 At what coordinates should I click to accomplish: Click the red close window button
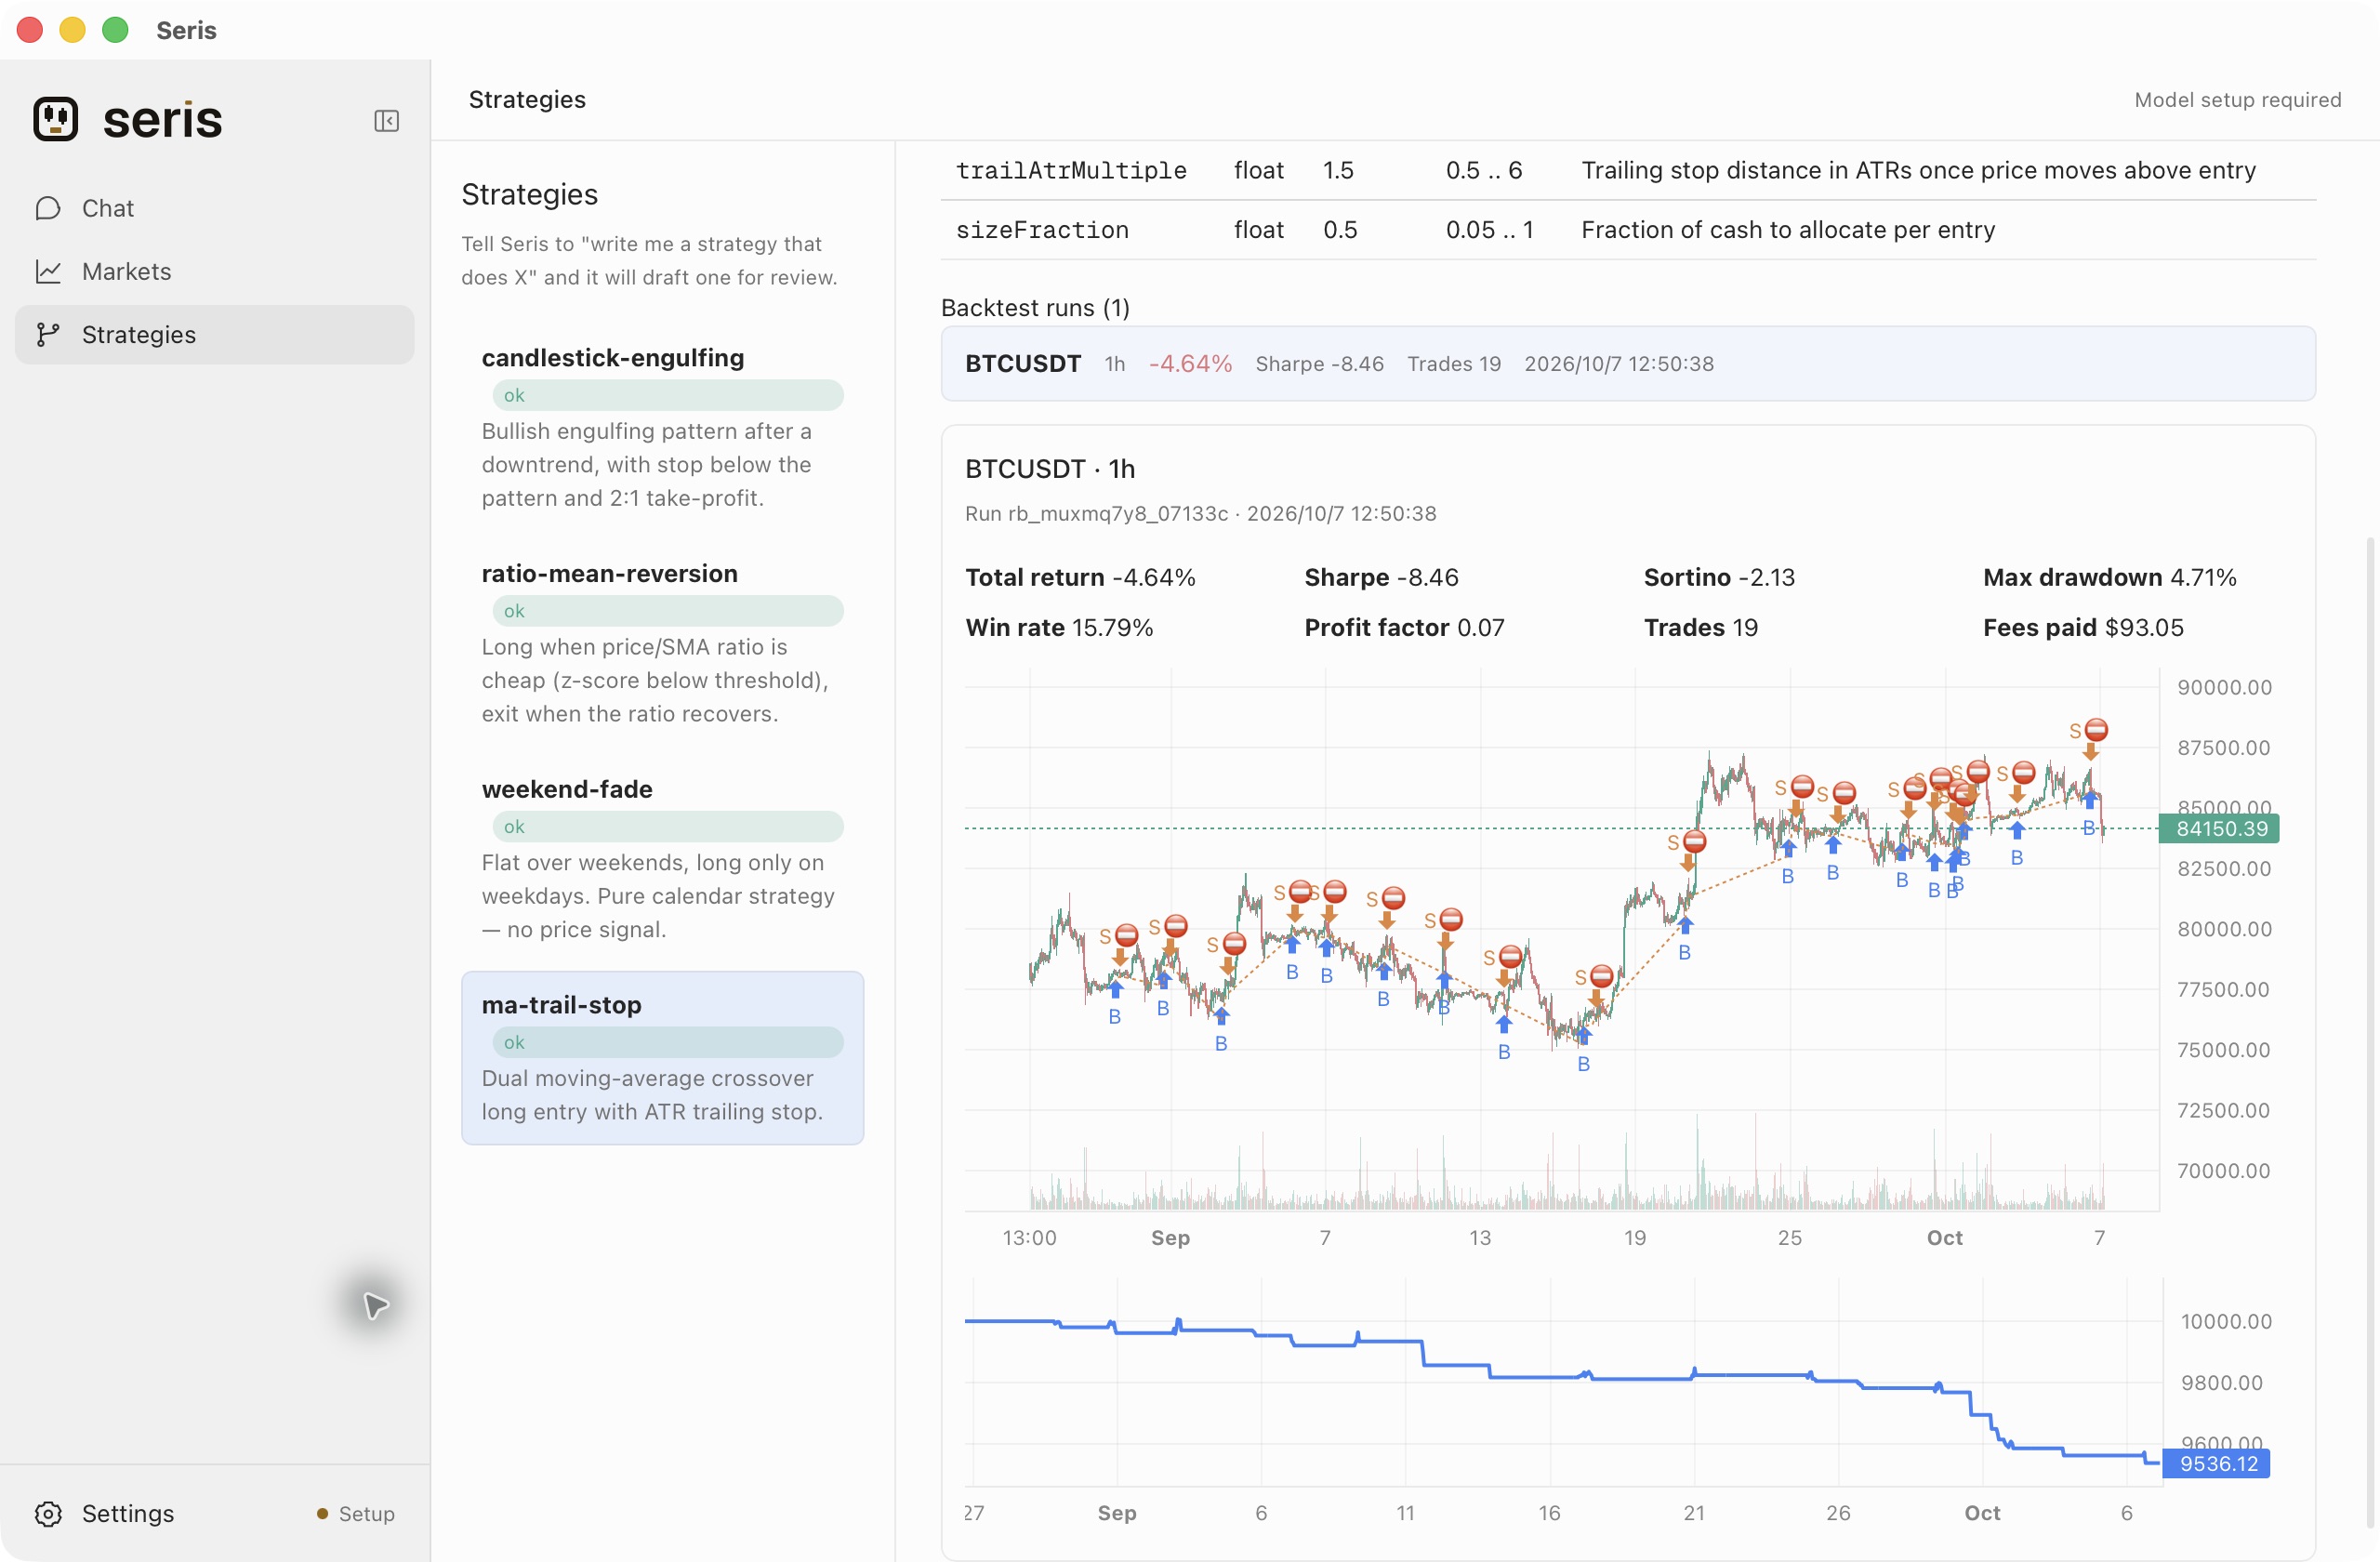point(30,30)
